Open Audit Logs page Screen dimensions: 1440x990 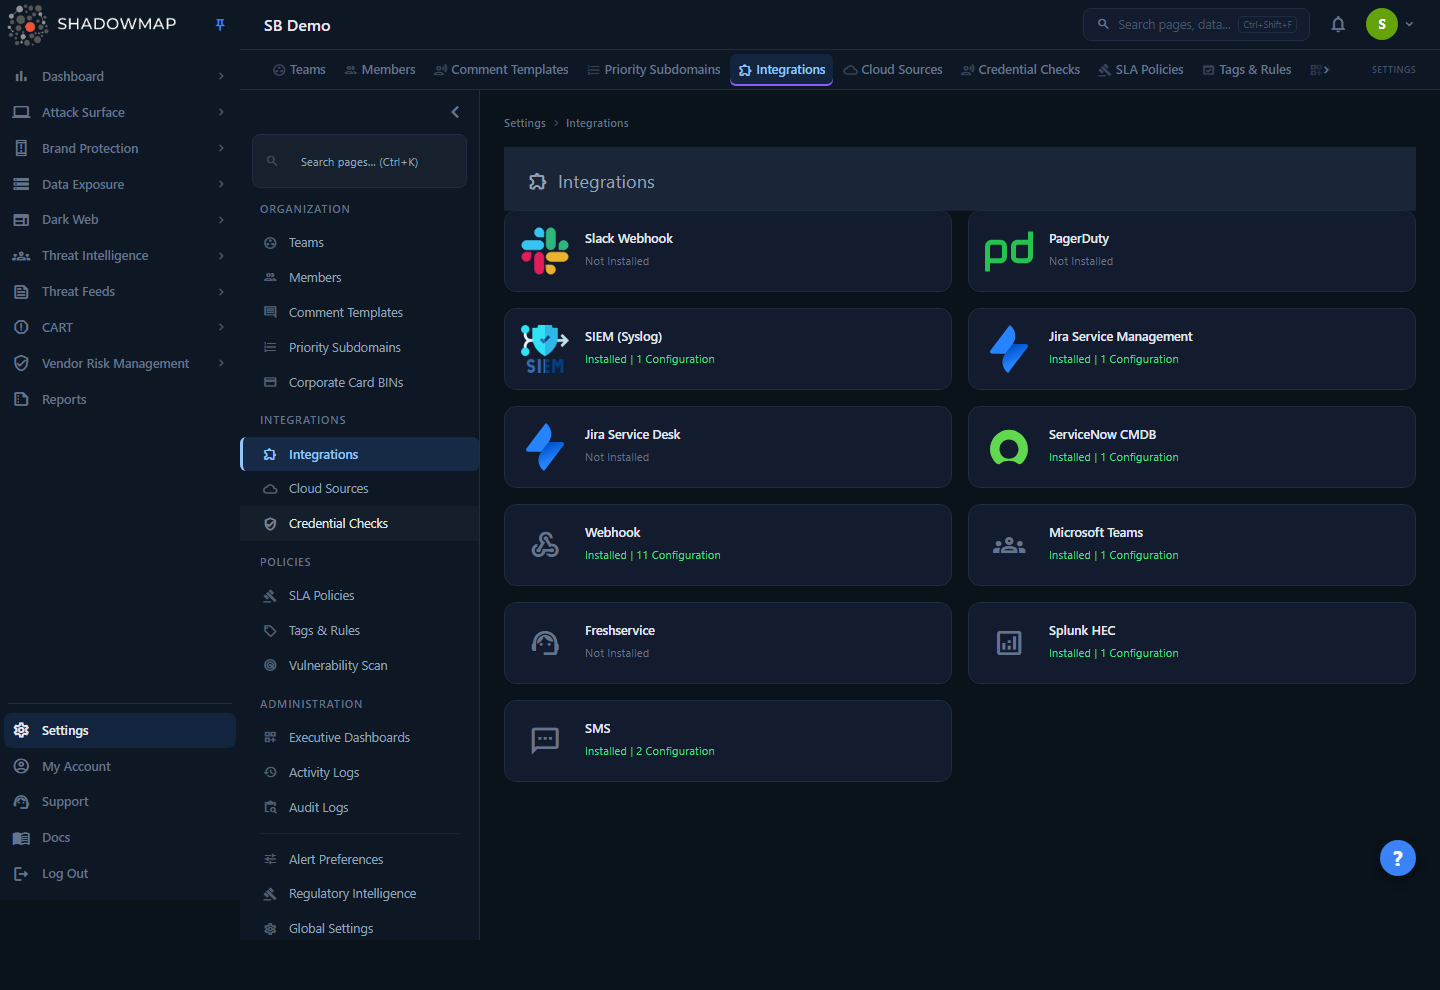(360, 808)
